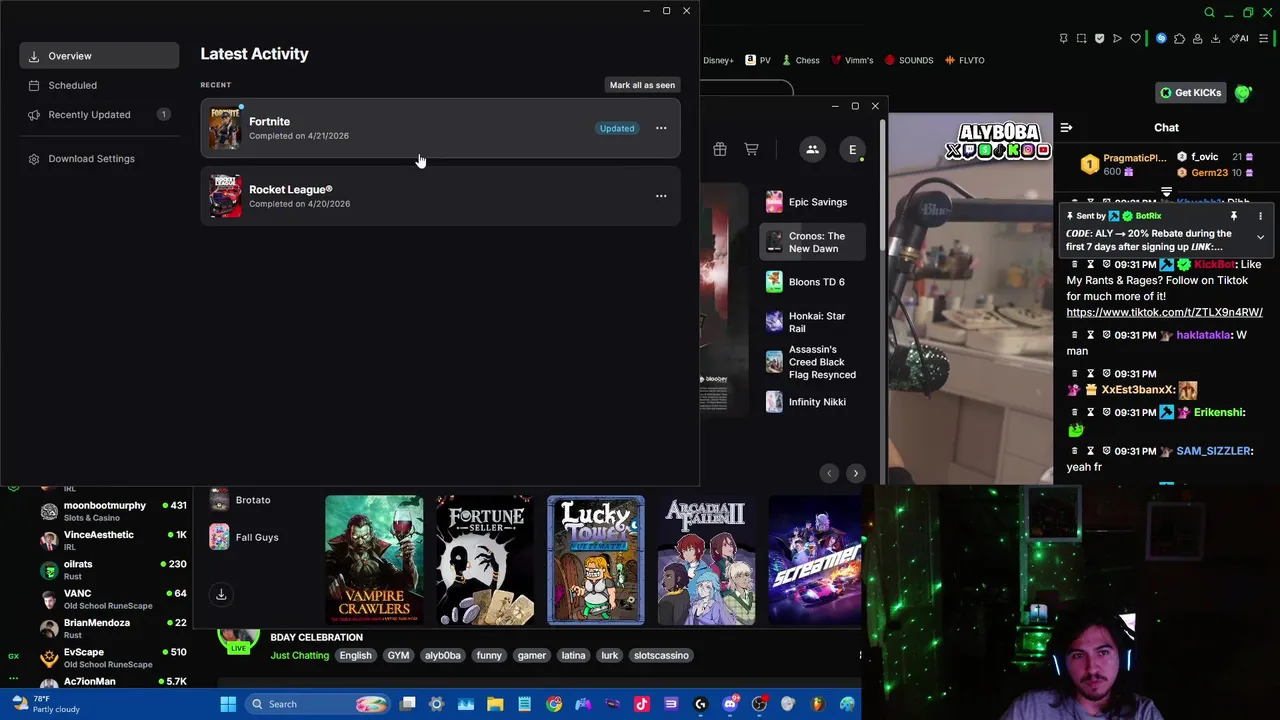
Task: Click the Download Settings gear icon
Action: tap(34, 159)
